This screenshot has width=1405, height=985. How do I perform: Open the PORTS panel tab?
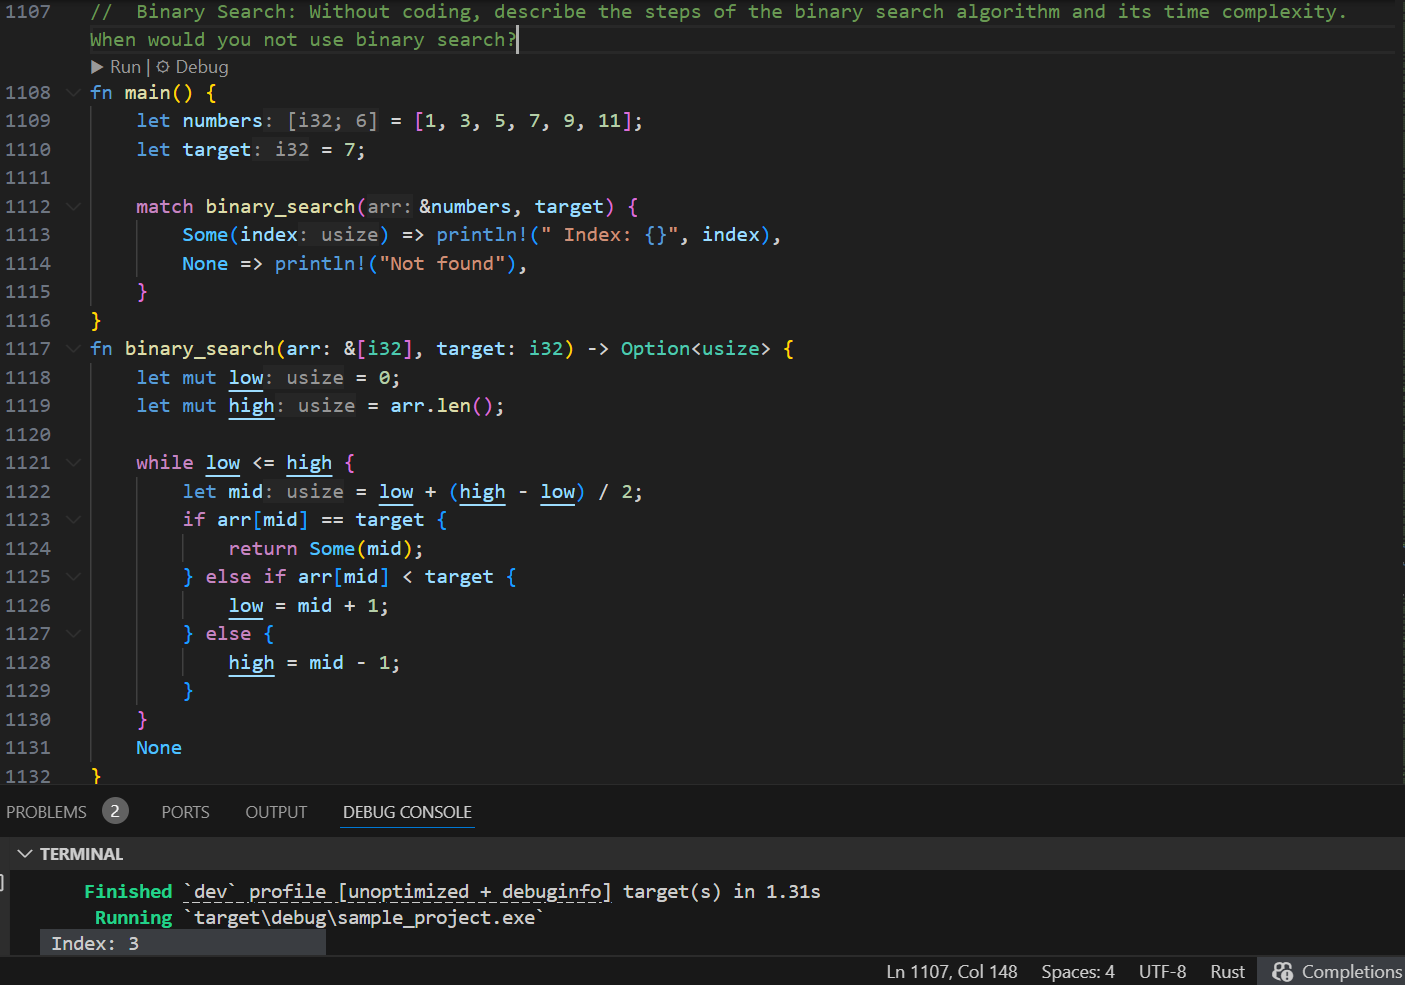point(185,812)
